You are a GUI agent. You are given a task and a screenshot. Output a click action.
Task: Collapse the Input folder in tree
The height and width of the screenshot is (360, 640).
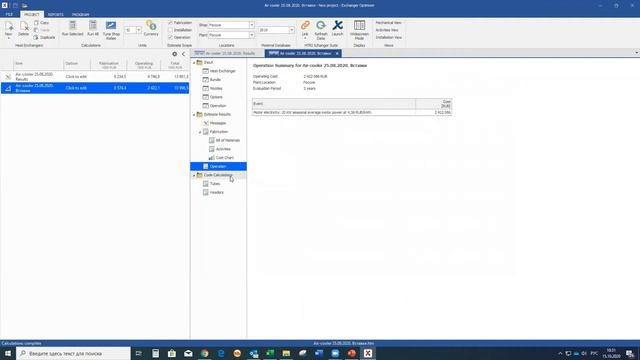click(x=194, y=62)
